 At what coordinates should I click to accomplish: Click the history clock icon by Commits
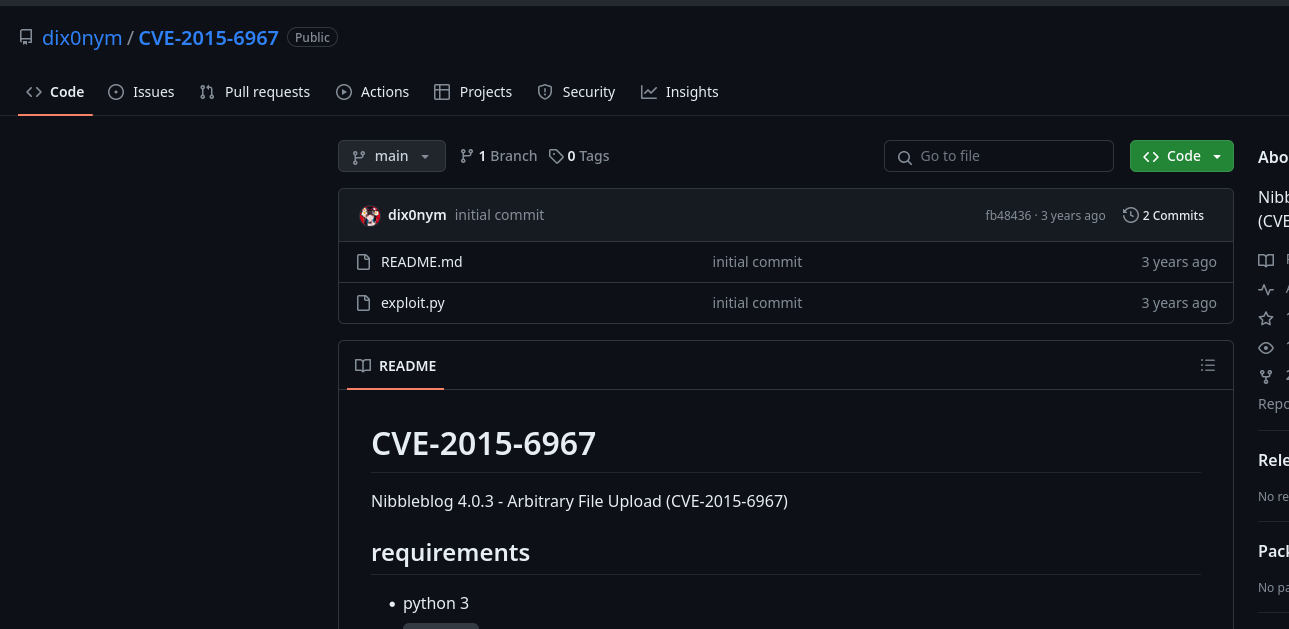point(1131,215)
